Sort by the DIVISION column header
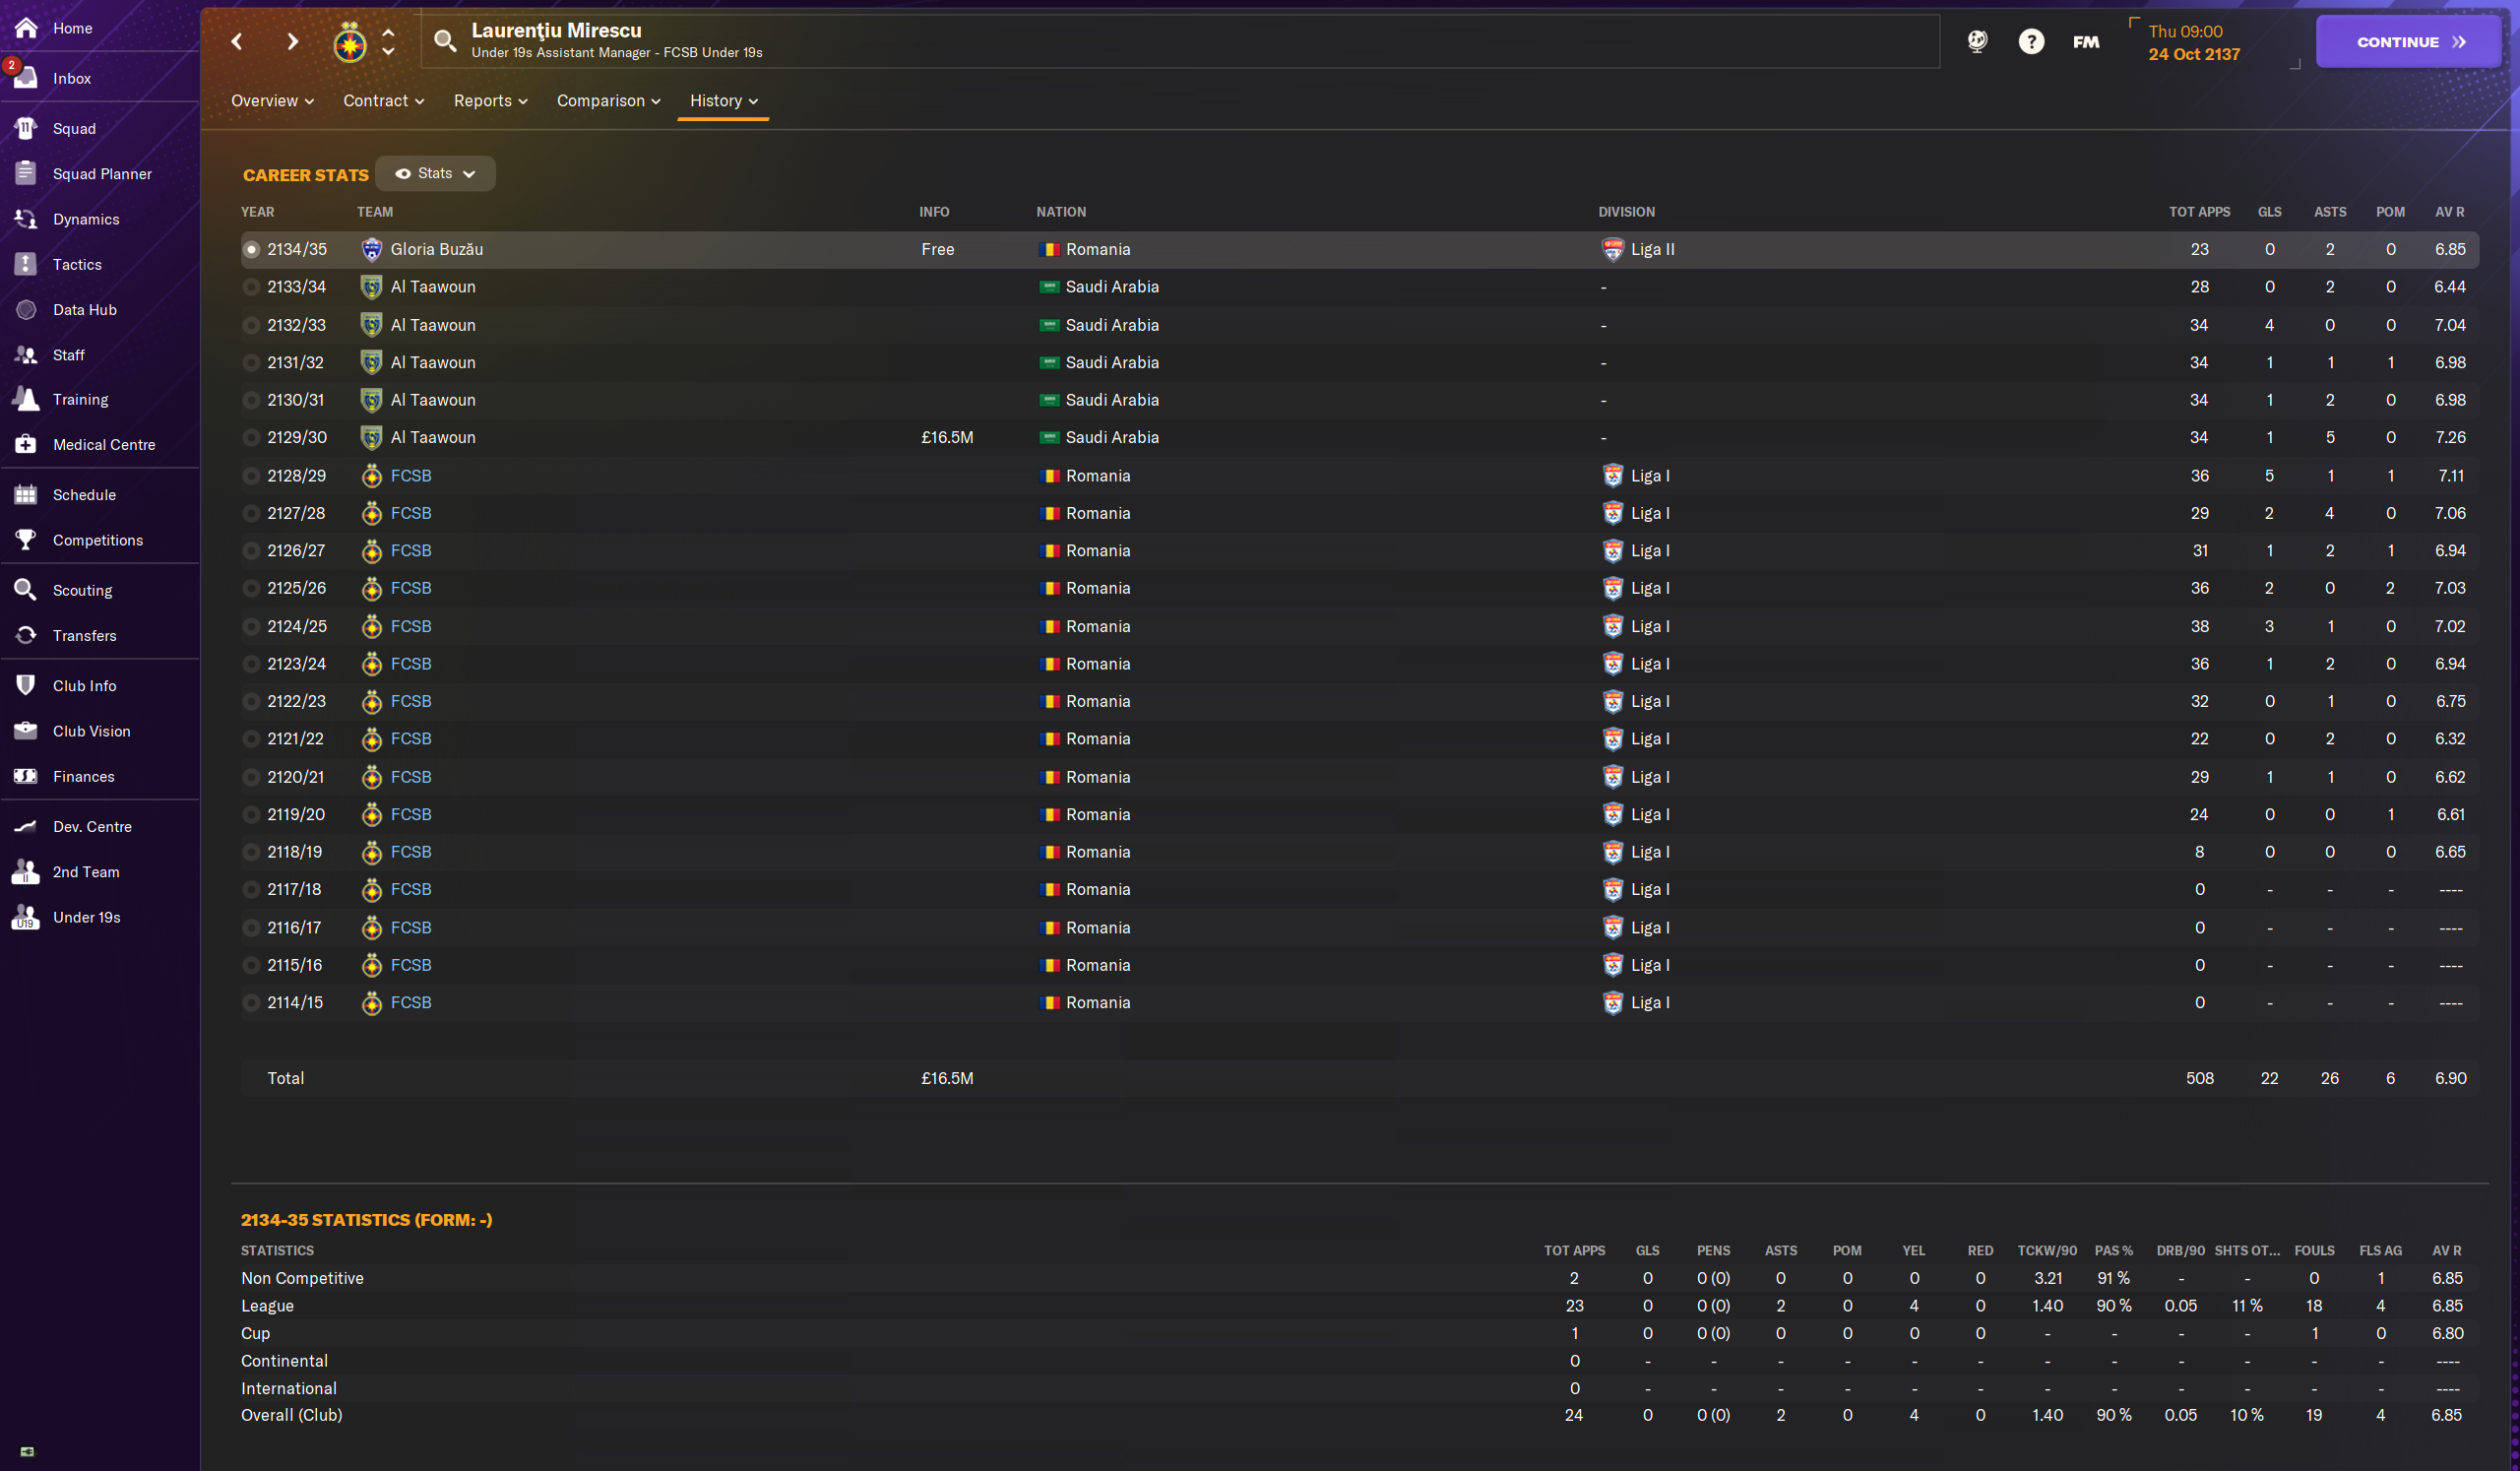Image resolution: width=2520 pixels, height=1471 pixels. (1626, 211)
